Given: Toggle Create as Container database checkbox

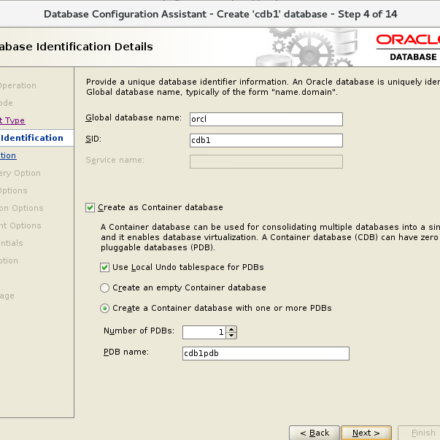Looking at the screenshot, I should pyautogui.click(x=90, y=208).
